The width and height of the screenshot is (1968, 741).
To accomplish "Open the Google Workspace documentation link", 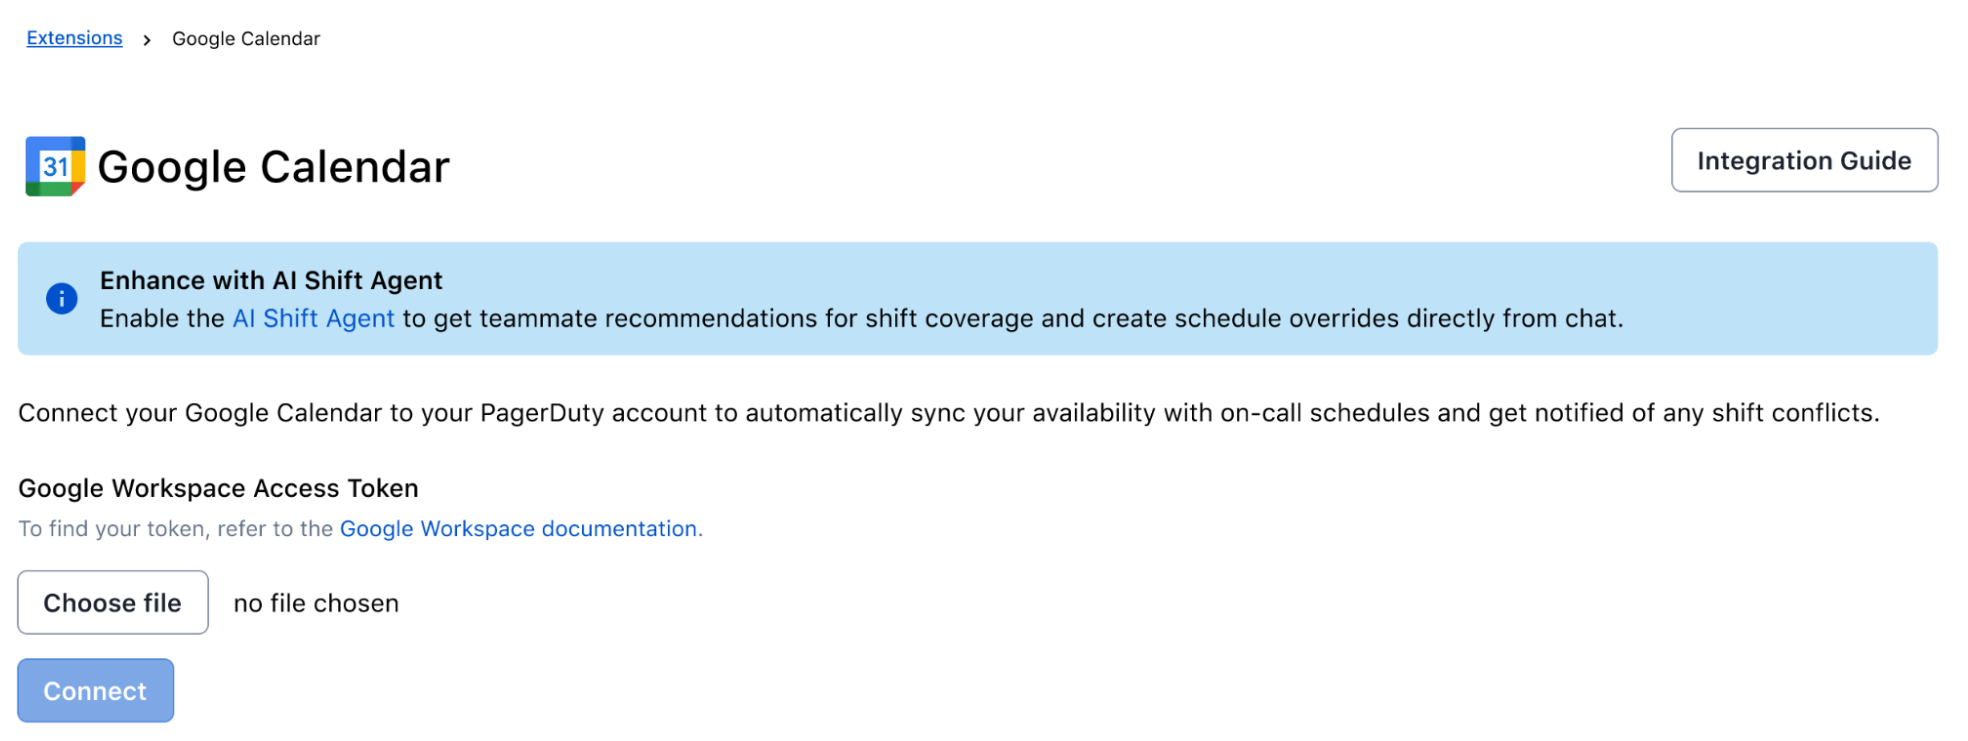I will 518,528.
